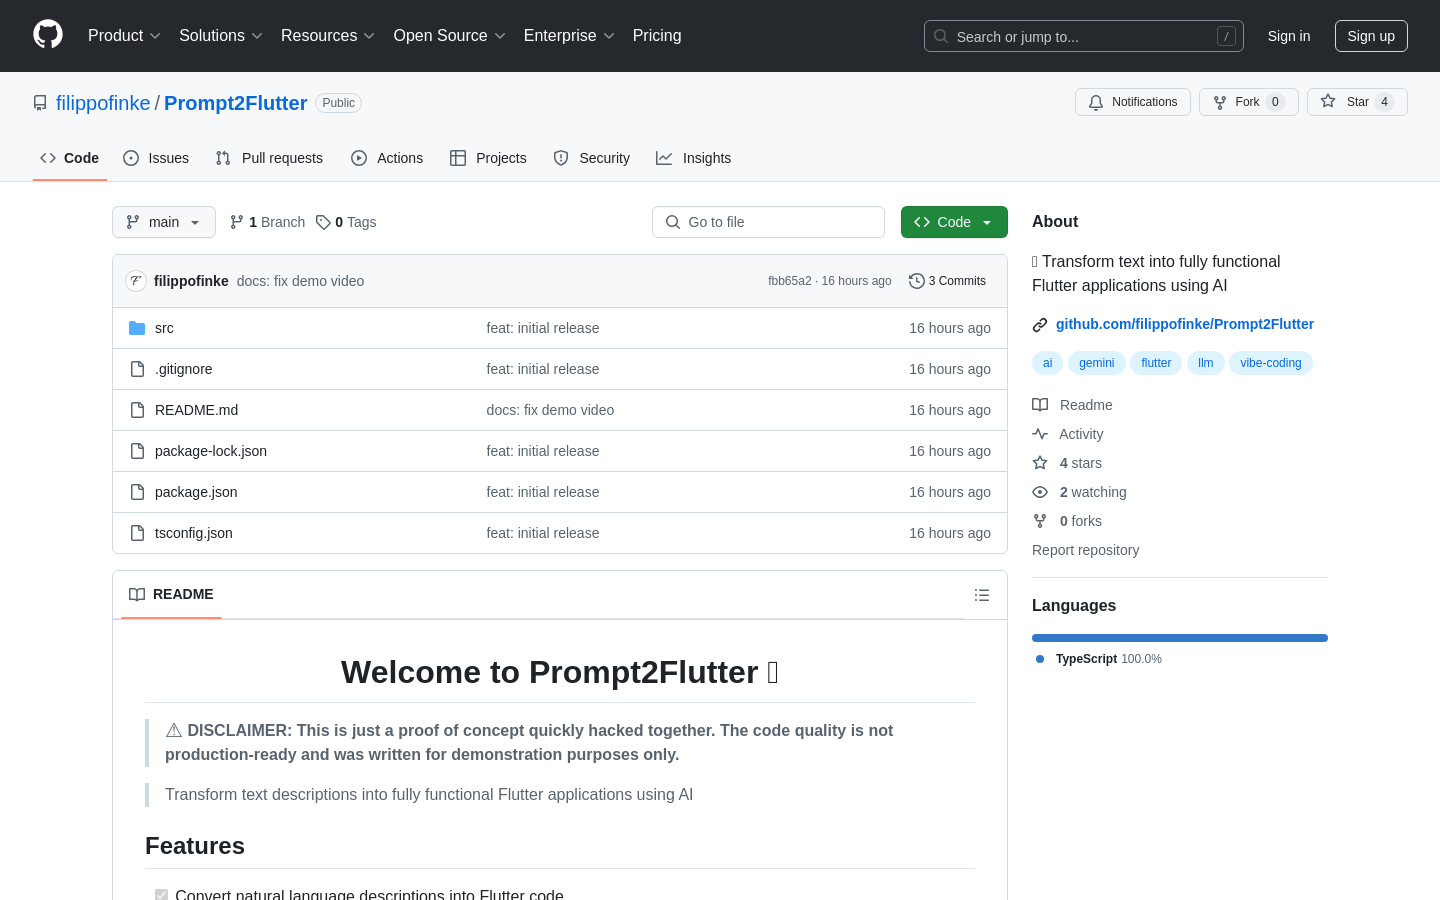This screenshot has height=900, width=1440.
Task: Expand the Resources menu
Action: 328,35
